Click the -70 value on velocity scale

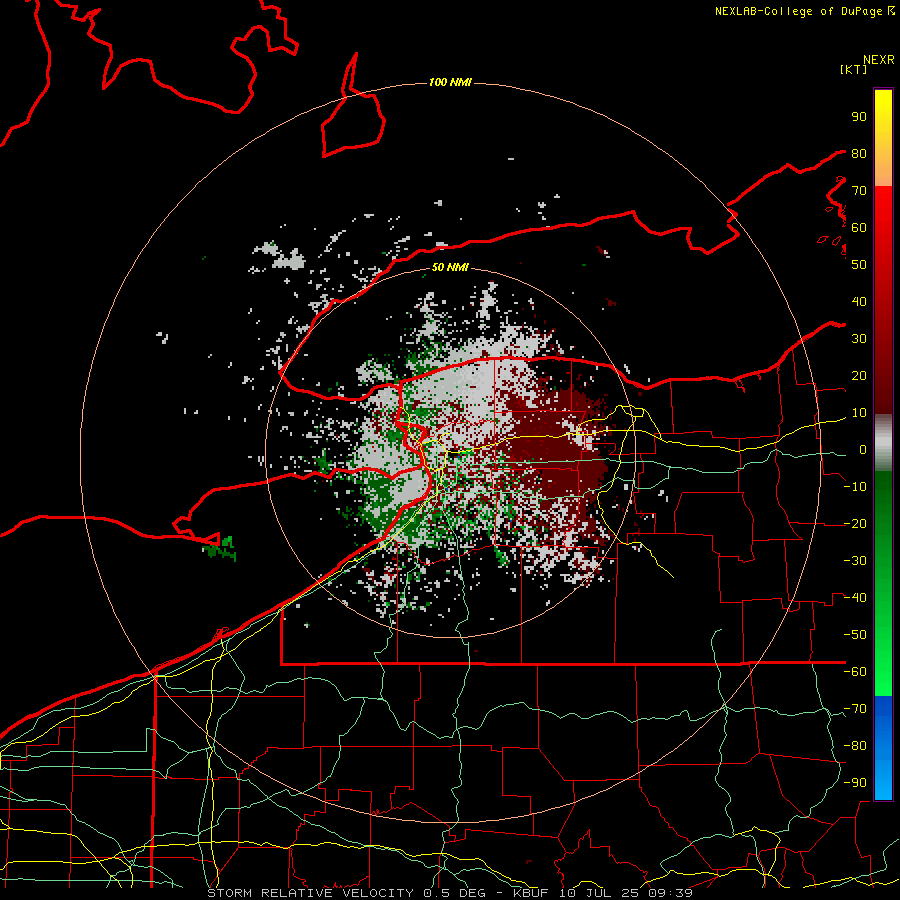[x=855, y=709]
